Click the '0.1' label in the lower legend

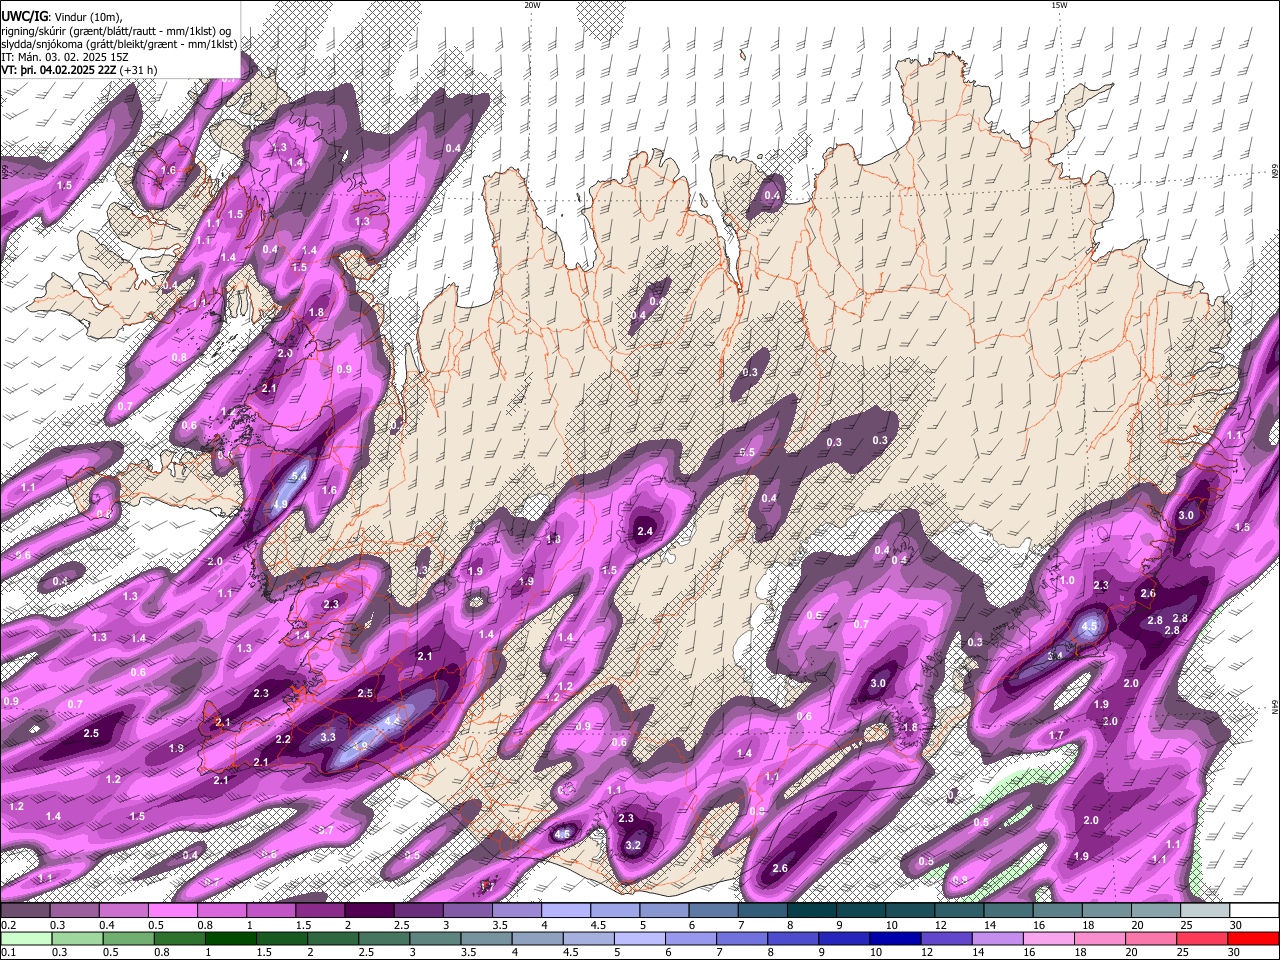click(x=8, y=951)
